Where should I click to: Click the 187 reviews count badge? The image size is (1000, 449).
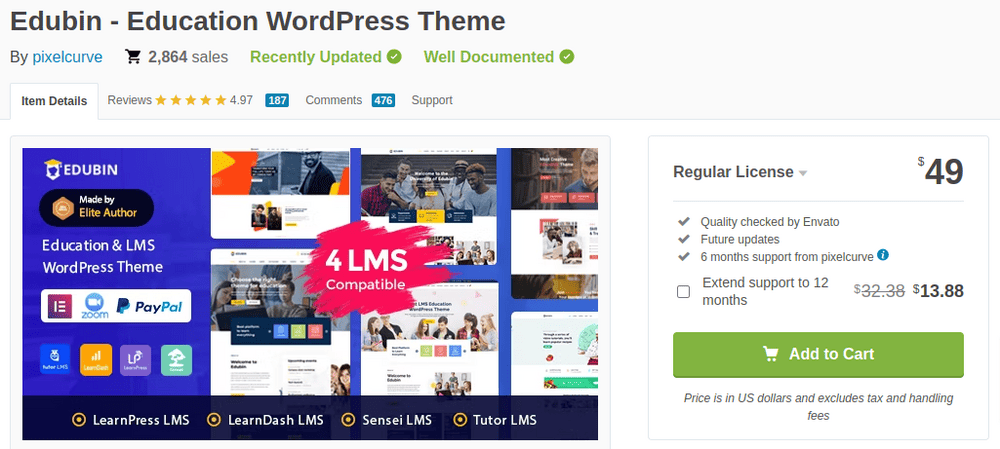(x=278, y=100)
